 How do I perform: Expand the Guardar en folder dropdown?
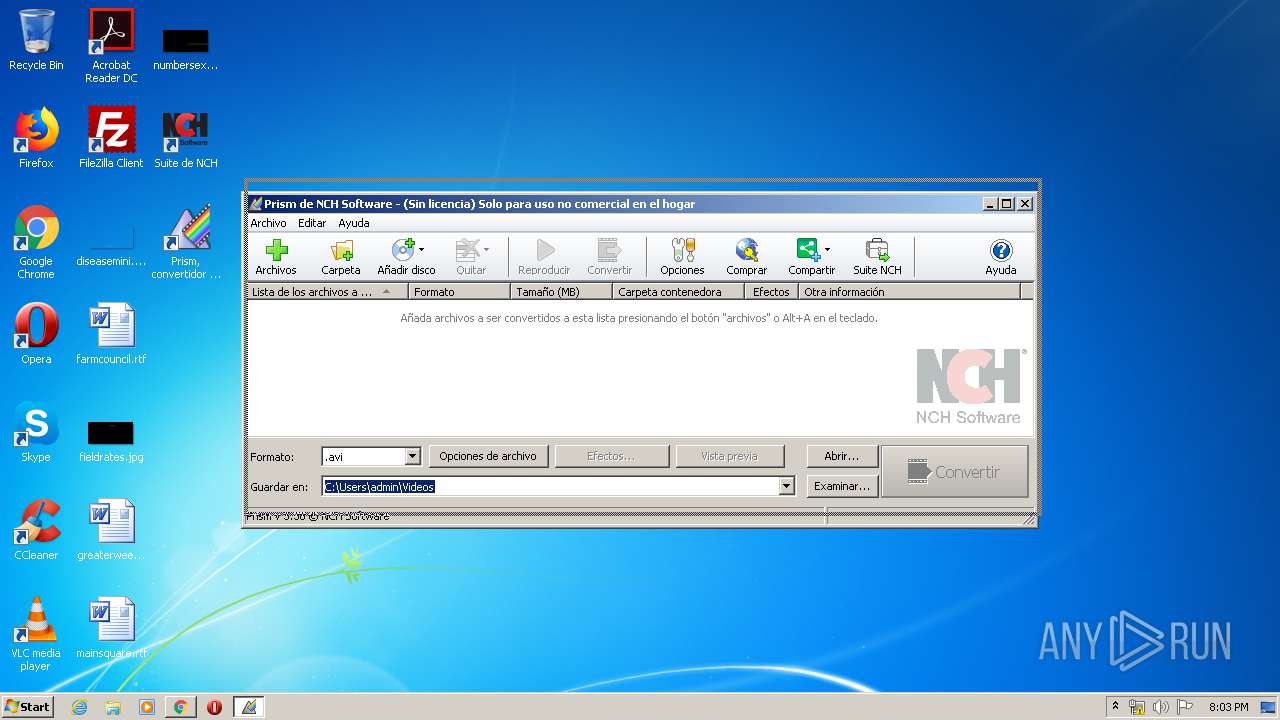(786, 486)
